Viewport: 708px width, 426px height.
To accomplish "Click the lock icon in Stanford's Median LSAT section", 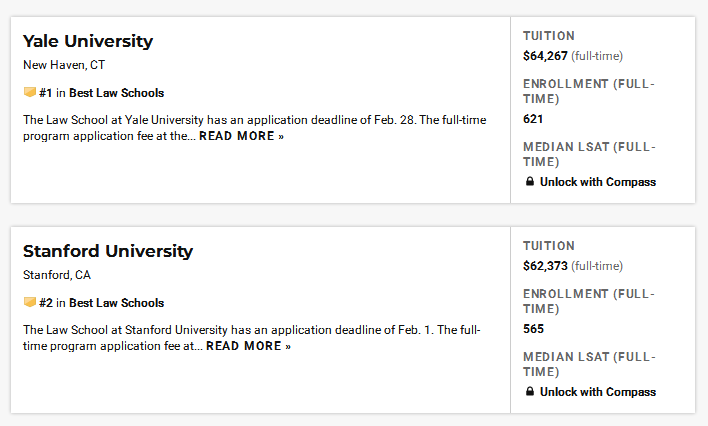I will pos(530,391).
